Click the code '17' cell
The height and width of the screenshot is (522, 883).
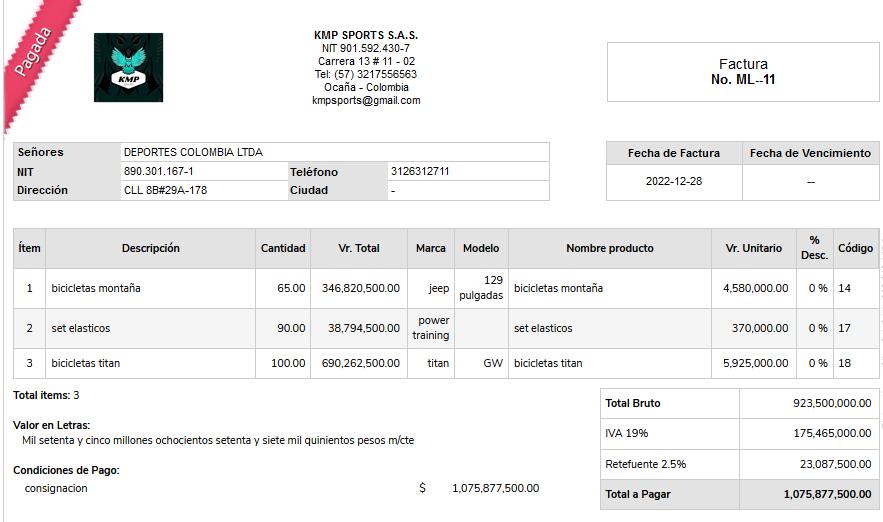(x=844, y=328)
